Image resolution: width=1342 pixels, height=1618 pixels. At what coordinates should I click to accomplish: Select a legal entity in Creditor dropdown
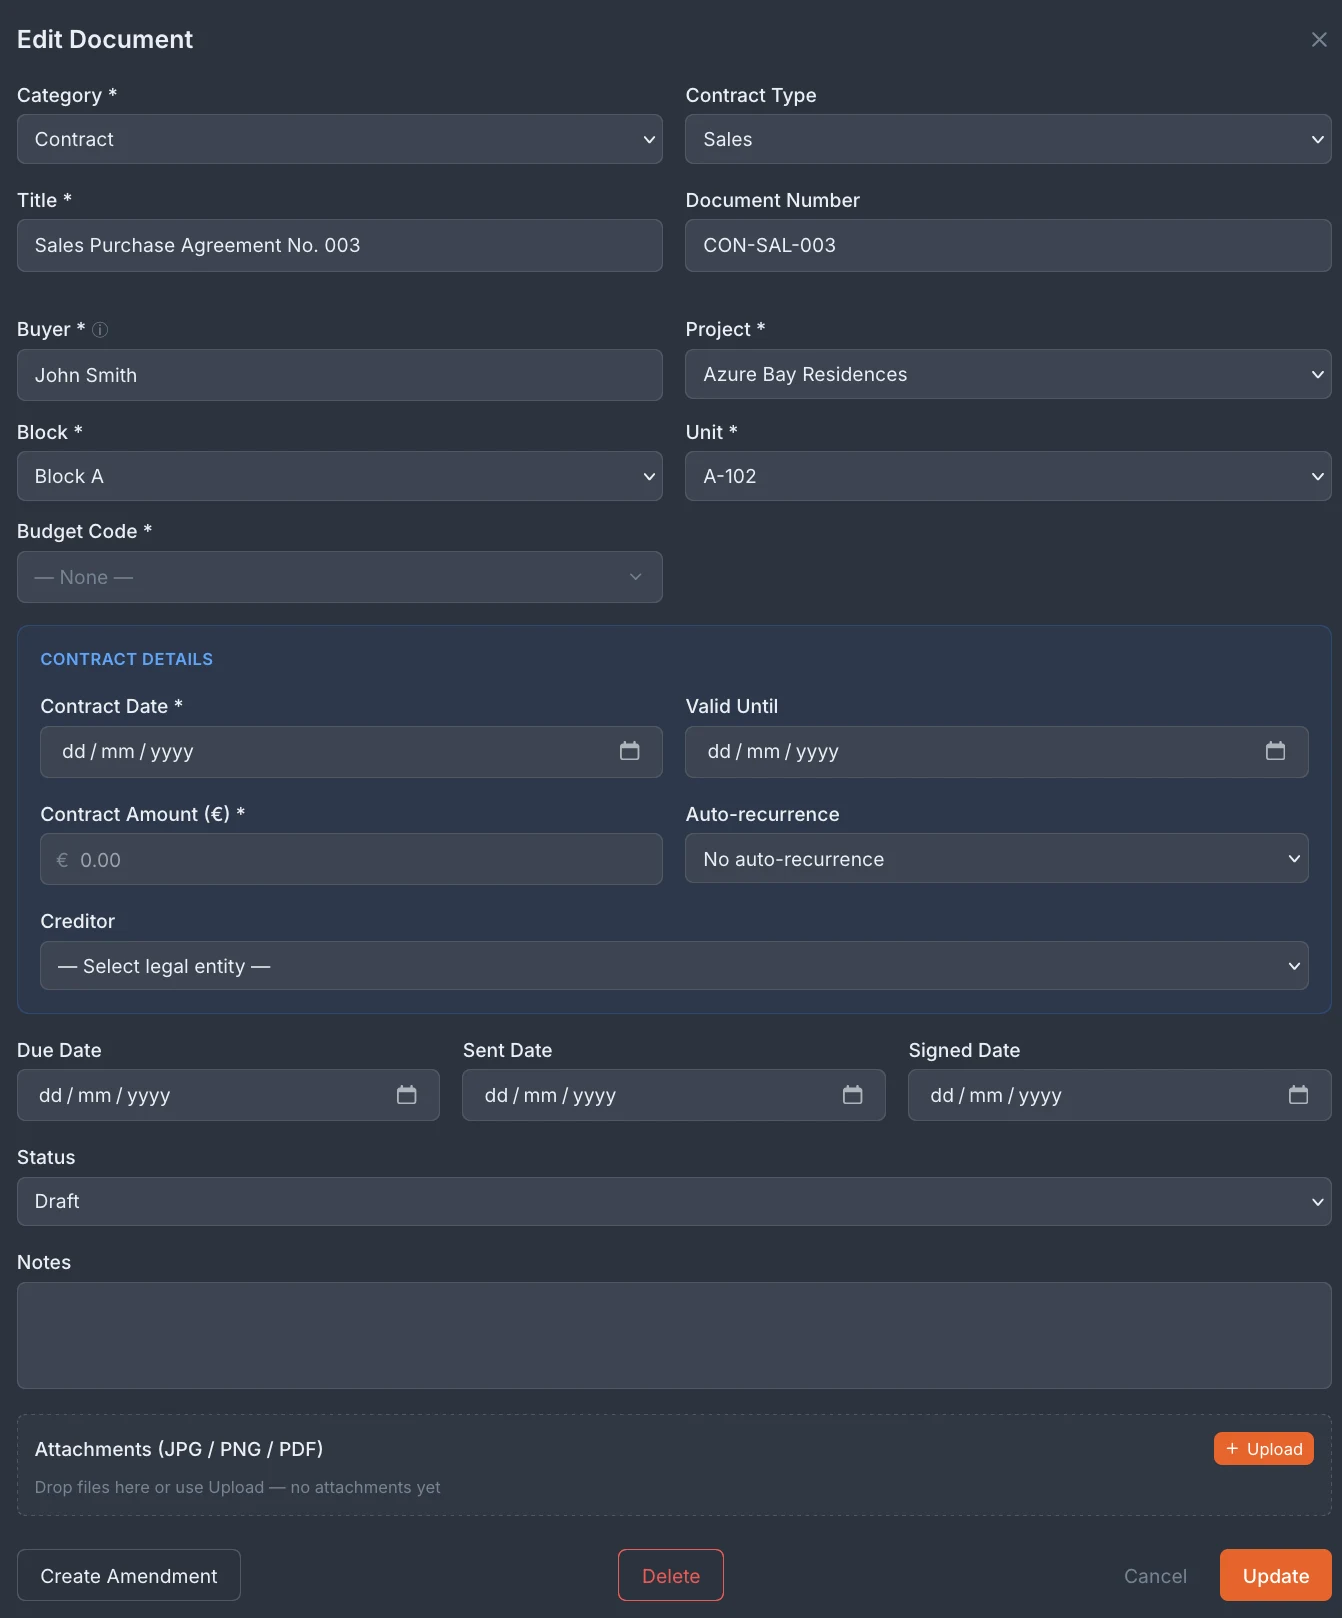click(x=674, y=966)
